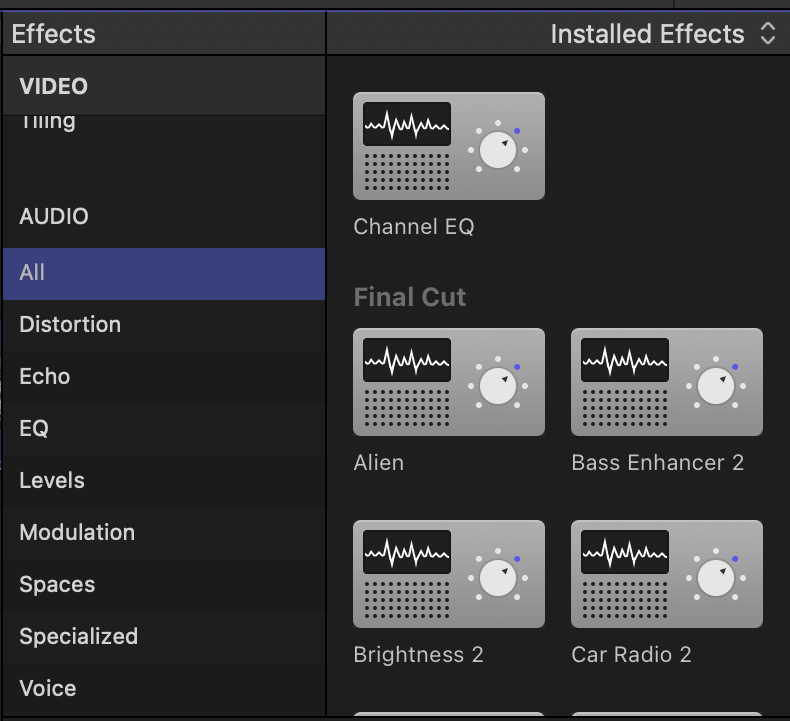Select the Levels category
The height and width of the screenshot is (721, 790).
click(x=164, y=481)
